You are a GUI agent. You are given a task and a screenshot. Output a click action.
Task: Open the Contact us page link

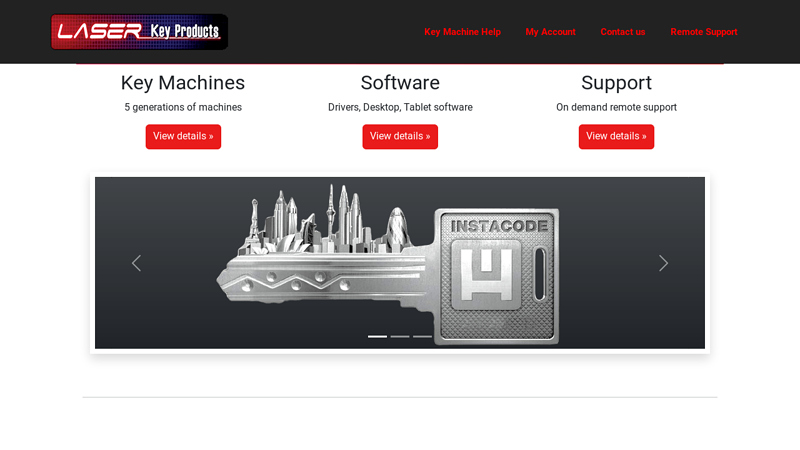coord(622,32)
